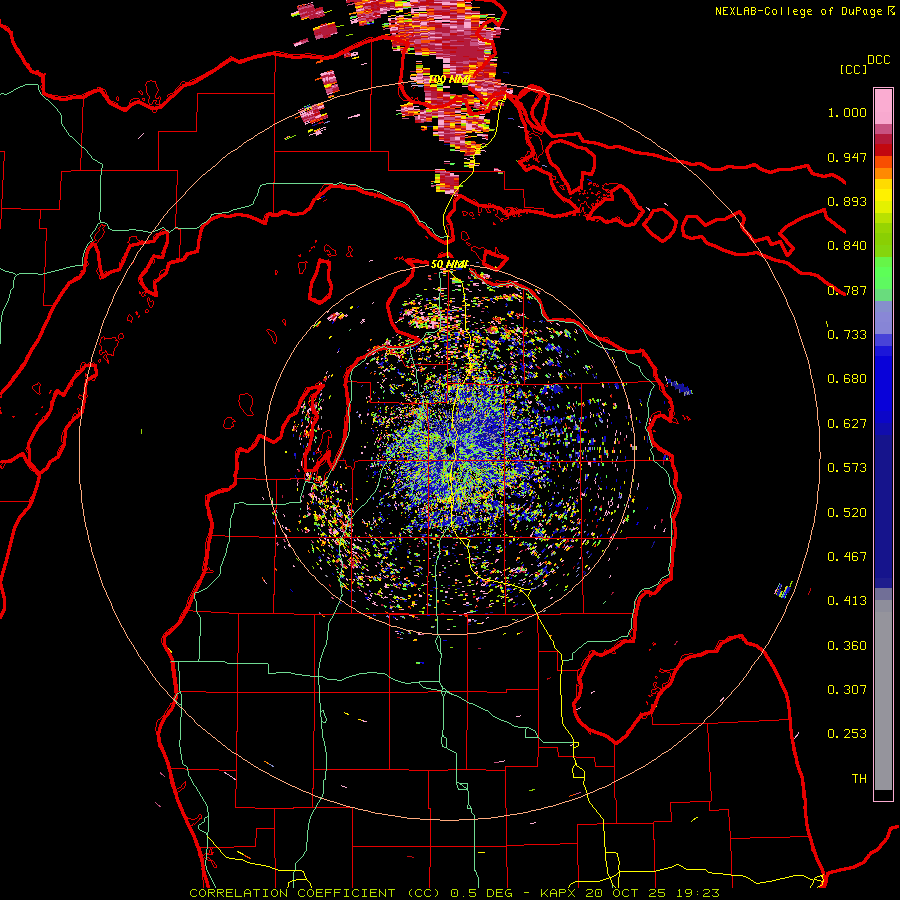Select the 0.680 scale label
Image resolution: width=900 pixels, height=900 pixels.
click(847, 379)
